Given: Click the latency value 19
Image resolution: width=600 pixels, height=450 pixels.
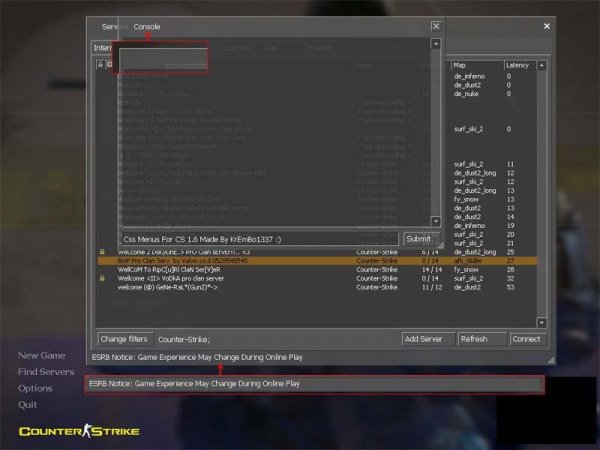Looking at the screenshot, I should point(510,225).
